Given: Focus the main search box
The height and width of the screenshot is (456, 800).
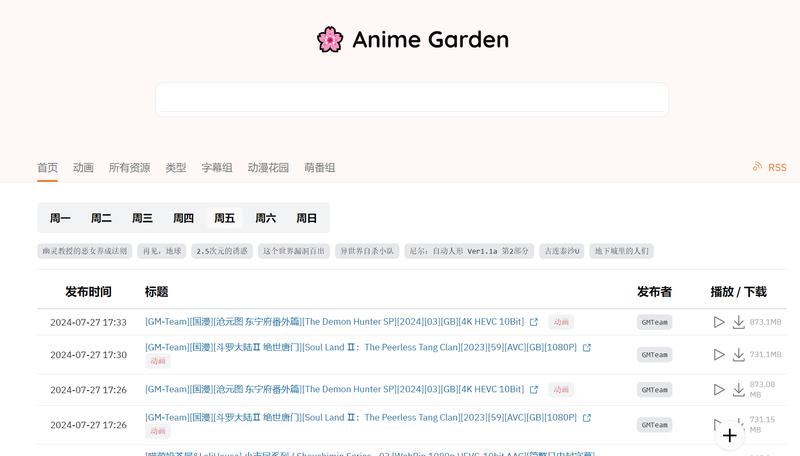Looking at the screenshot, I should (x=412, y=99).
